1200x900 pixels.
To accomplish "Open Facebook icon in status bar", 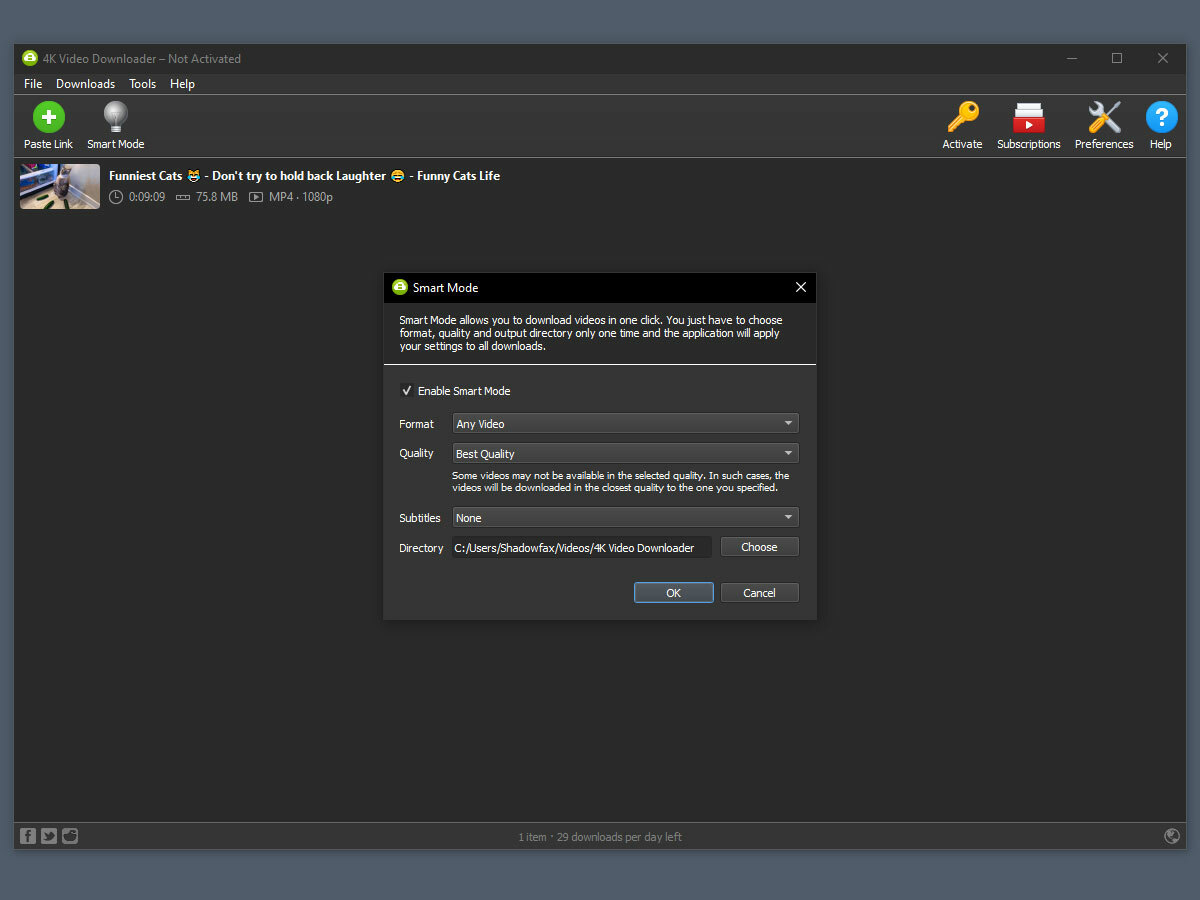I will tap(28, 836).
